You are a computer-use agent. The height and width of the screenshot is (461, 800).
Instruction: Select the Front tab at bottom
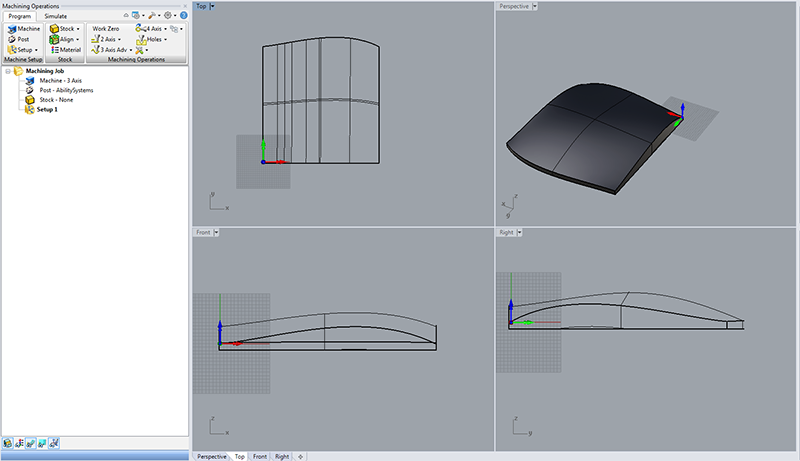pos(260,456)
